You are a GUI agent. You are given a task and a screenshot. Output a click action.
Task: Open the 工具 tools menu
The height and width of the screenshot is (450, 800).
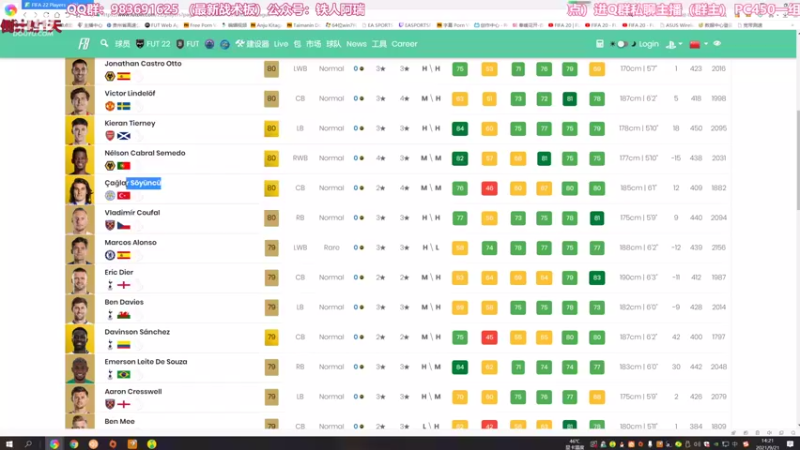[379, 44]
